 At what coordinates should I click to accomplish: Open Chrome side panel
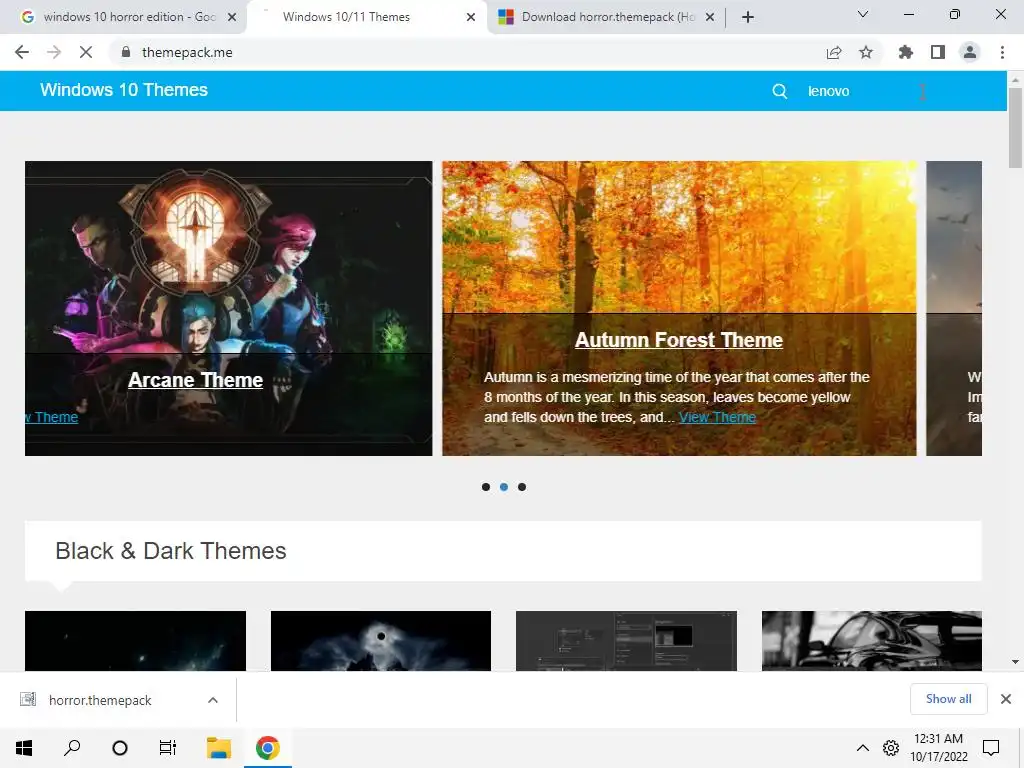tap(938, 52)
